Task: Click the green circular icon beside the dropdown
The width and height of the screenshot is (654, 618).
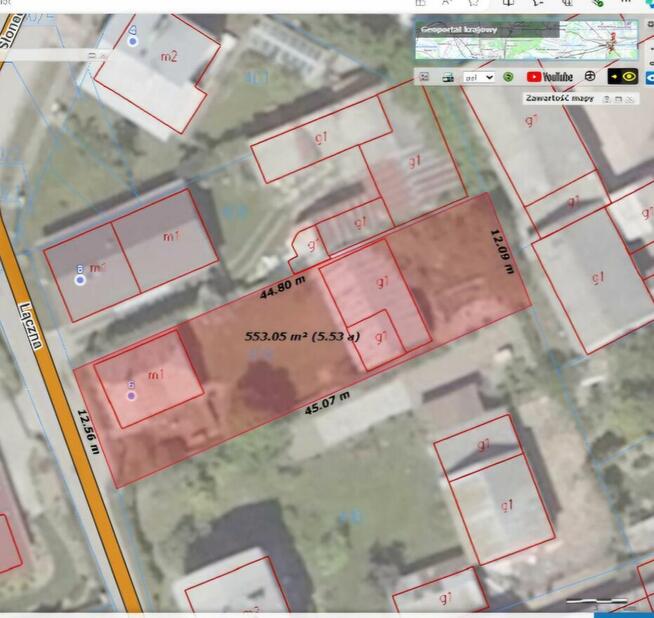Action: pos(508,76)
